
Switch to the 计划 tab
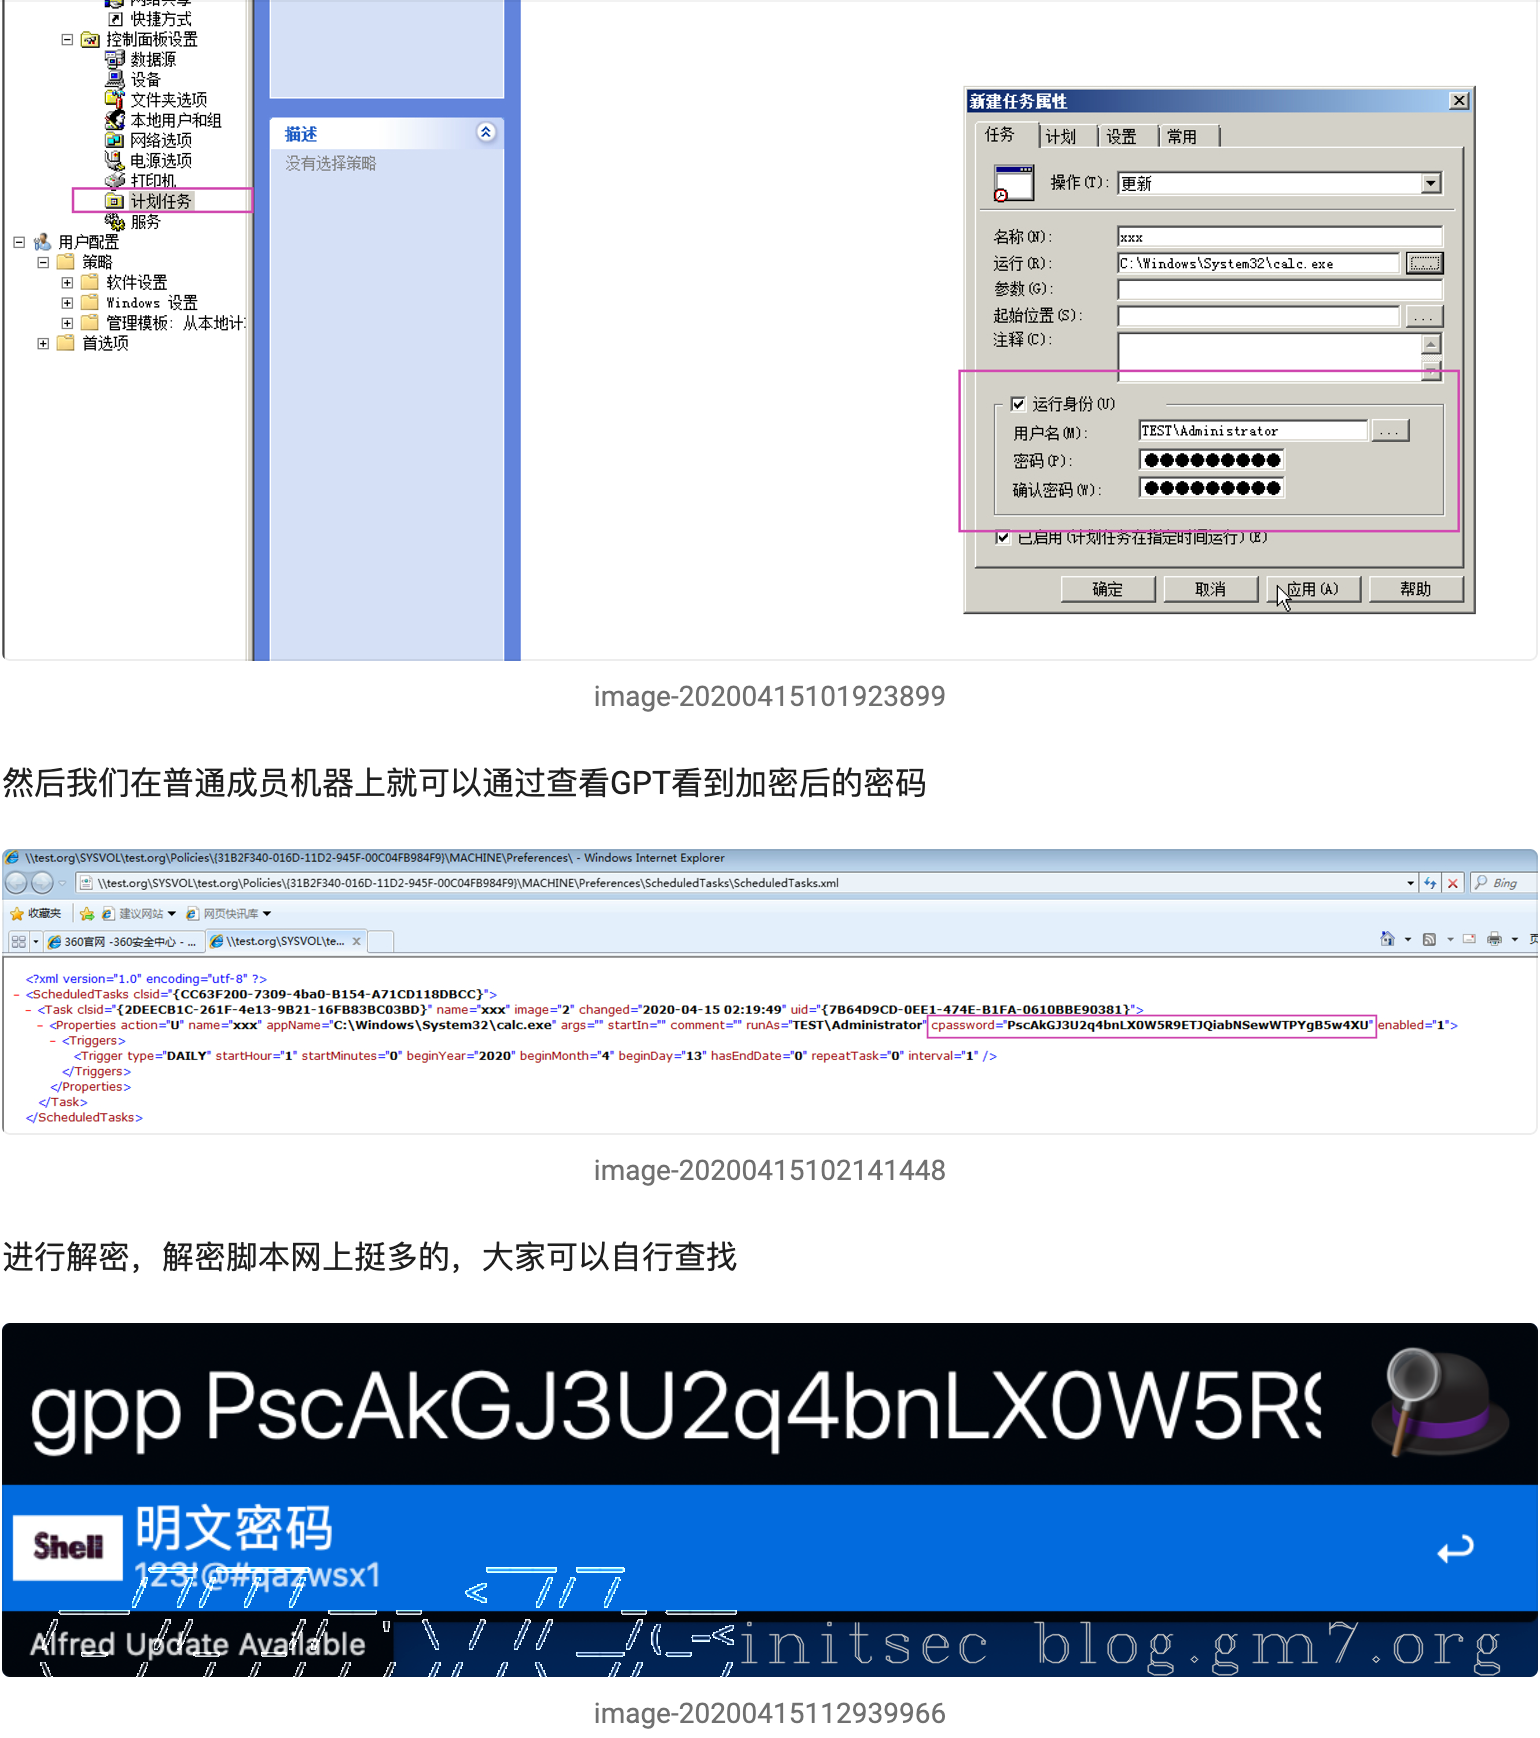coord(1061,137)
